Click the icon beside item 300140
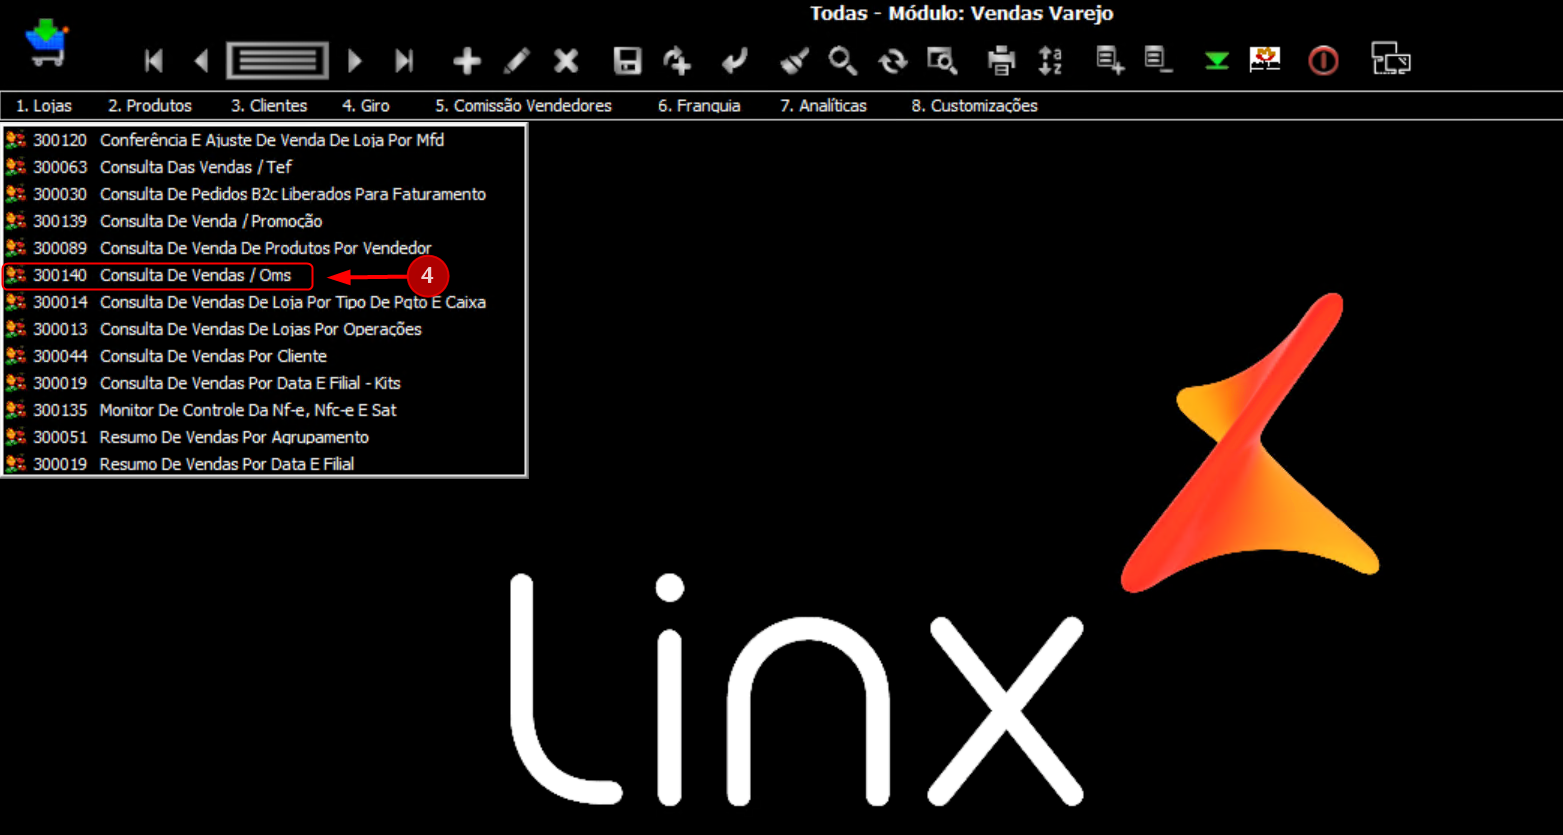The image size is (1563, 835). coord(15,275)
